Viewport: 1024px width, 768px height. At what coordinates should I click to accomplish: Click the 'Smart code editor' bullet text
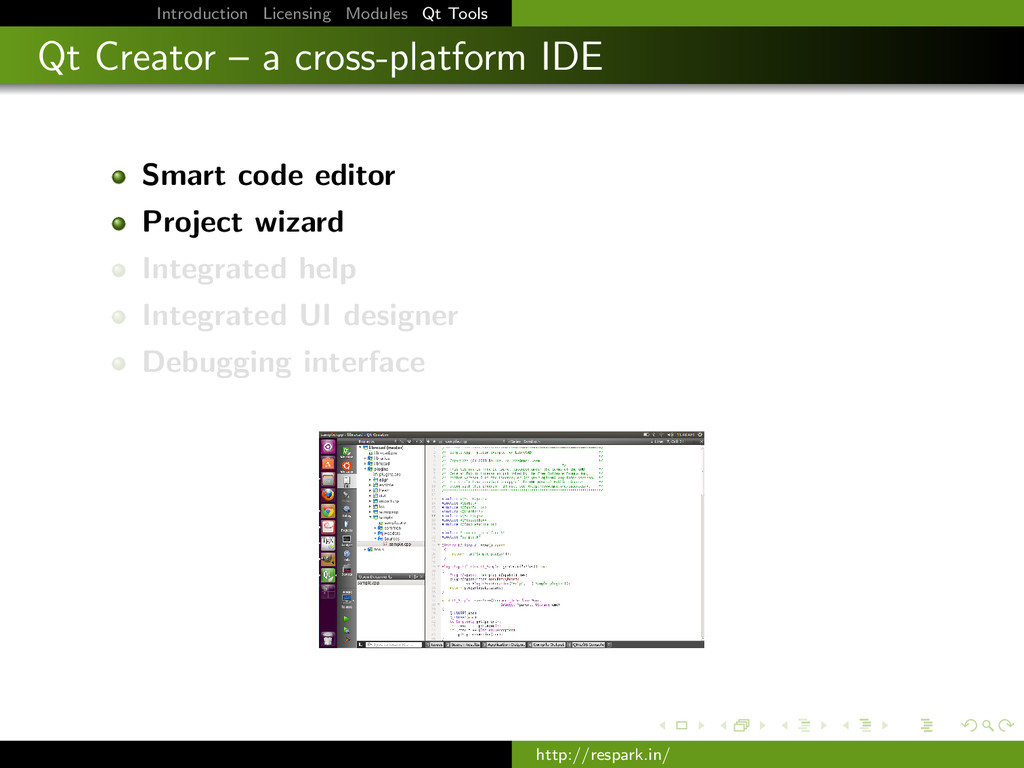pyautogui.click(x=268, y=175)
